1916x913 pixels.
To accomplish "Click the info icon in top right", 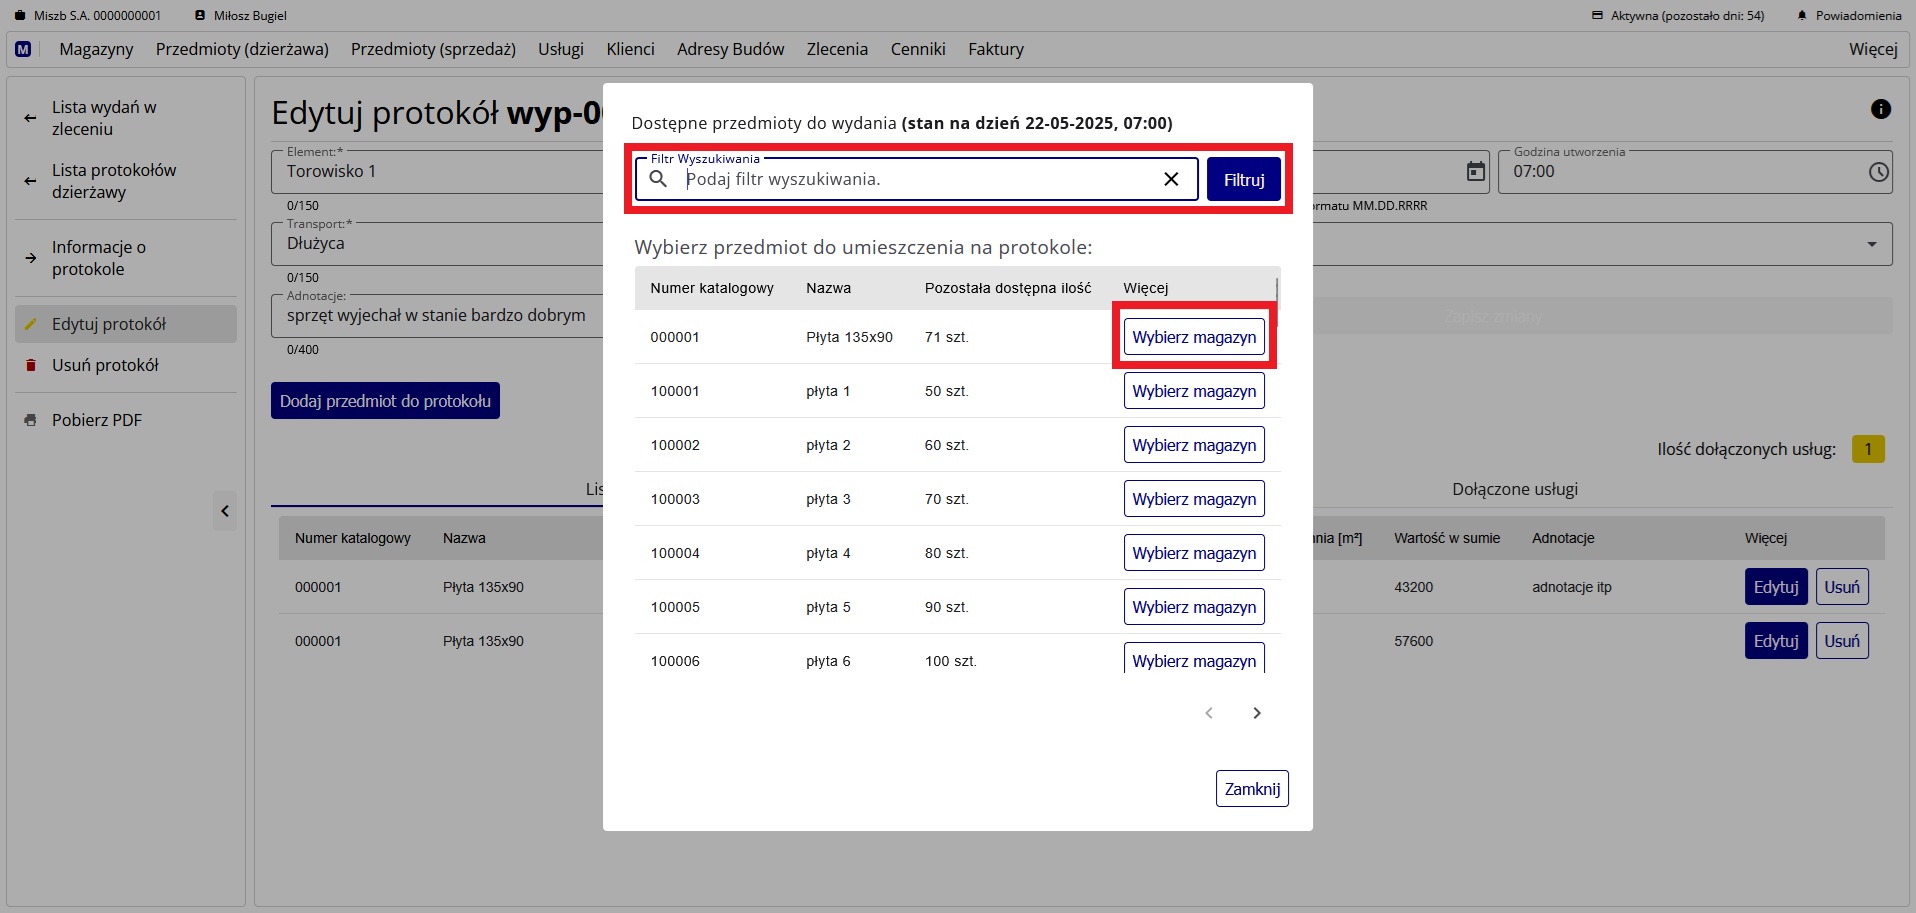I will [x=1880, y=109].
